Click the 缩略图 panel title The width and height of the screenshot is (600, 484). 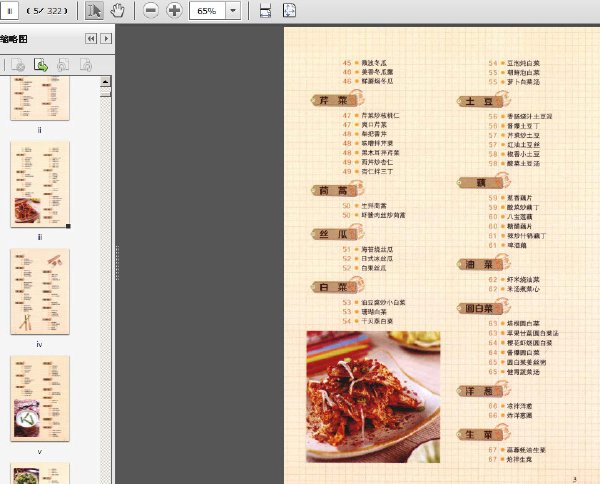pos(14,39)
